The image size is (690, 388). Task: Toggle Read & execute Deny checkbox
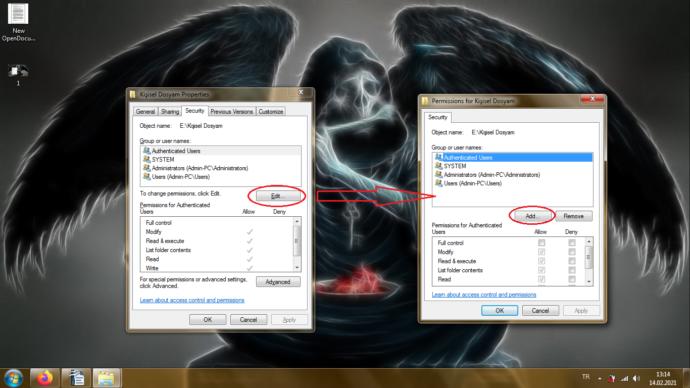click(572, 261)
